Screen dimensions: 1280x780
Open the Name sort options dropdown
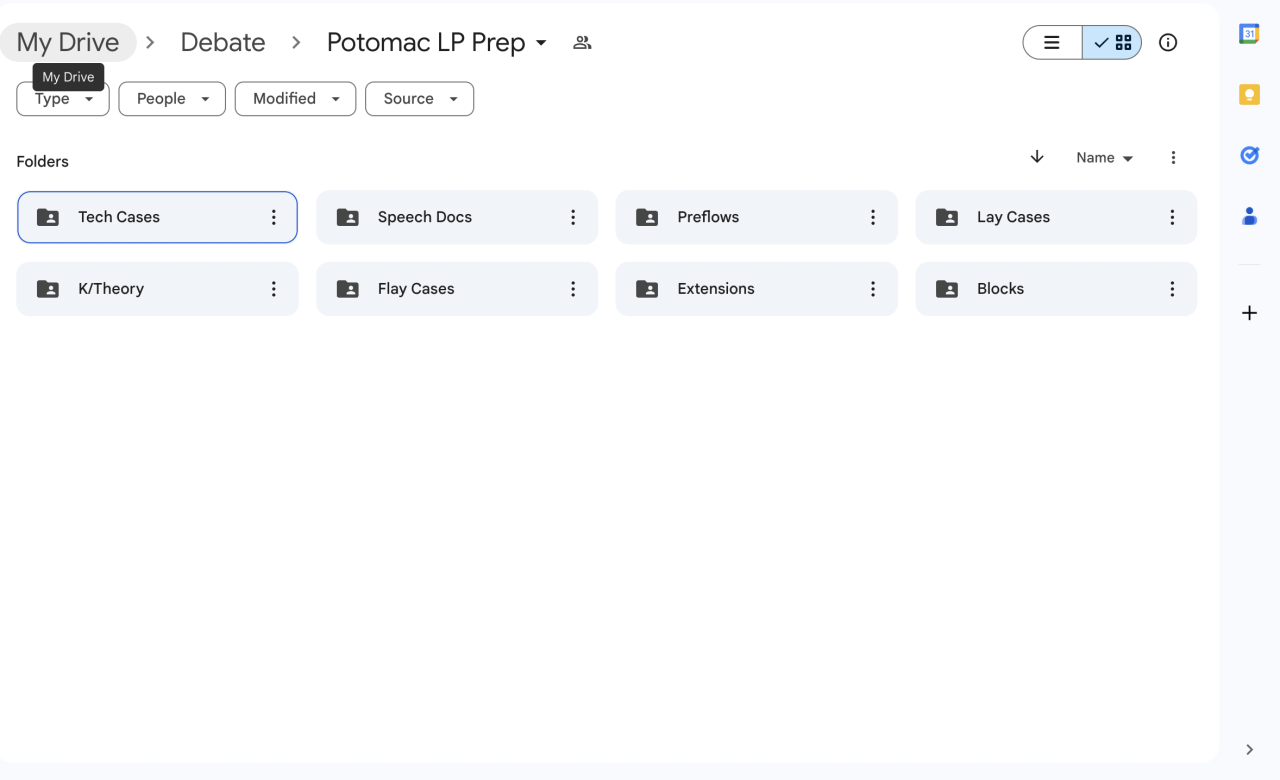(x=1104, y=158)
